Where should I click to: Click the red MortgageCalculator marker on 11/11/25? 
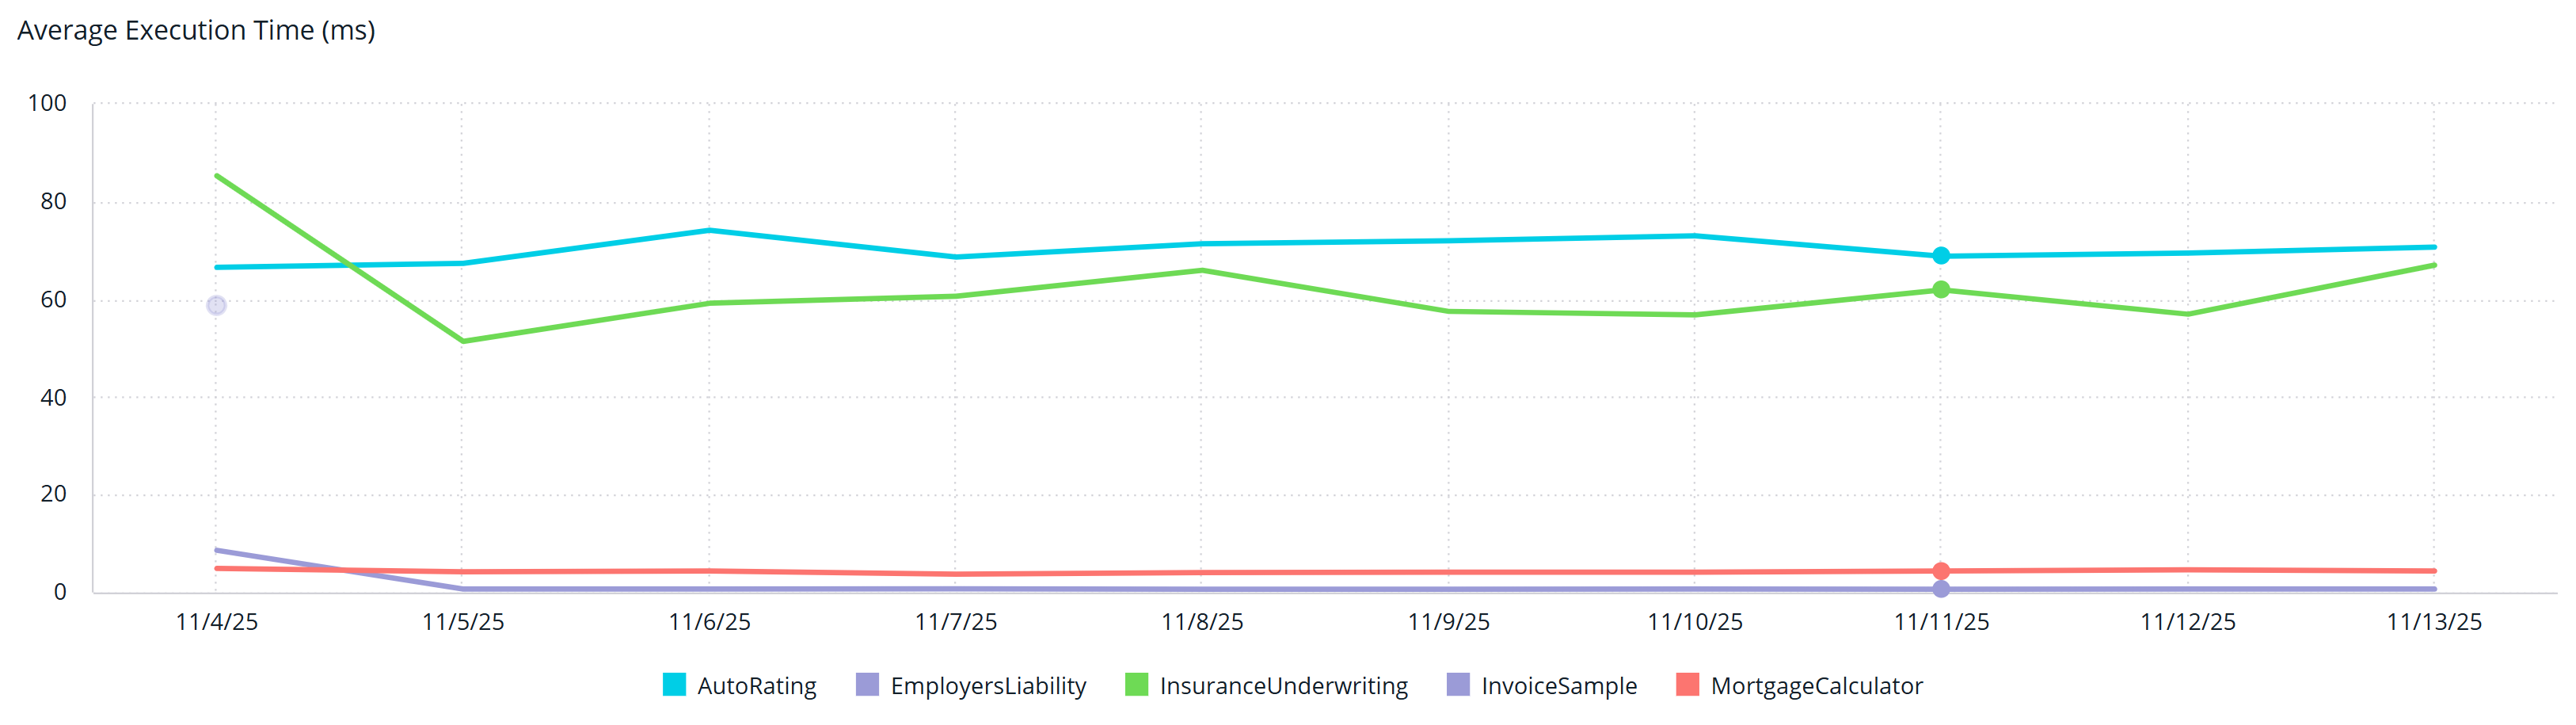[x=1941, y=571]
